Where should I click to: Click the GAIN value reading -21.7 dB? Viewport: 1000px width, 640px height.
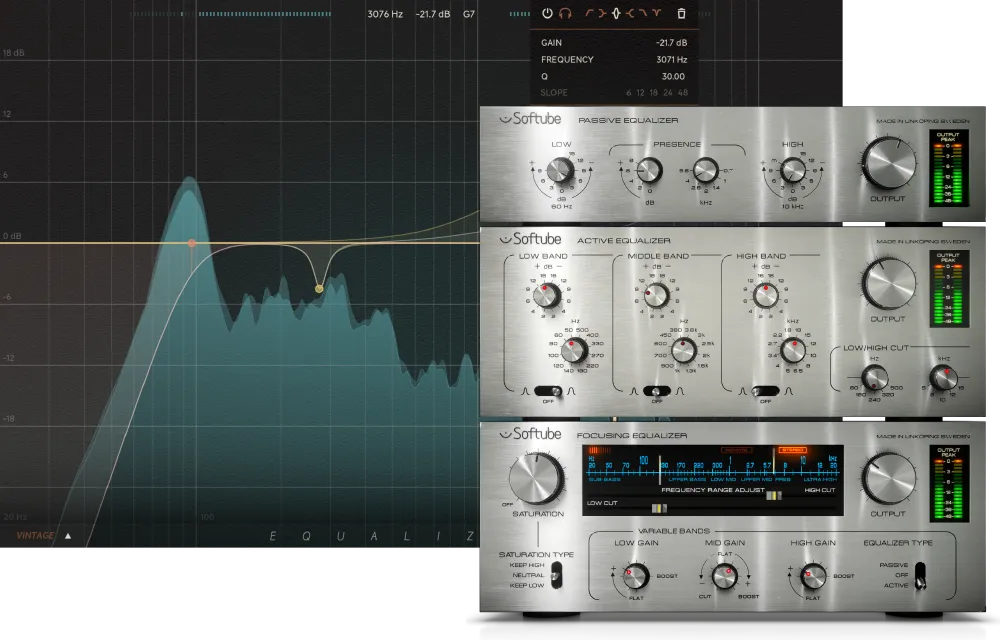tap(671, 42)
